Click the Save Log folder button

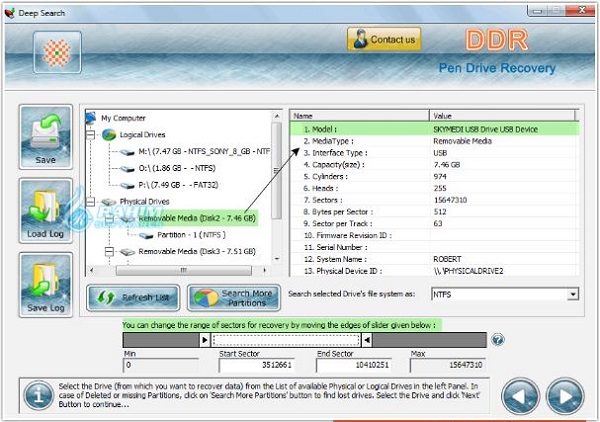pos(46,285)
